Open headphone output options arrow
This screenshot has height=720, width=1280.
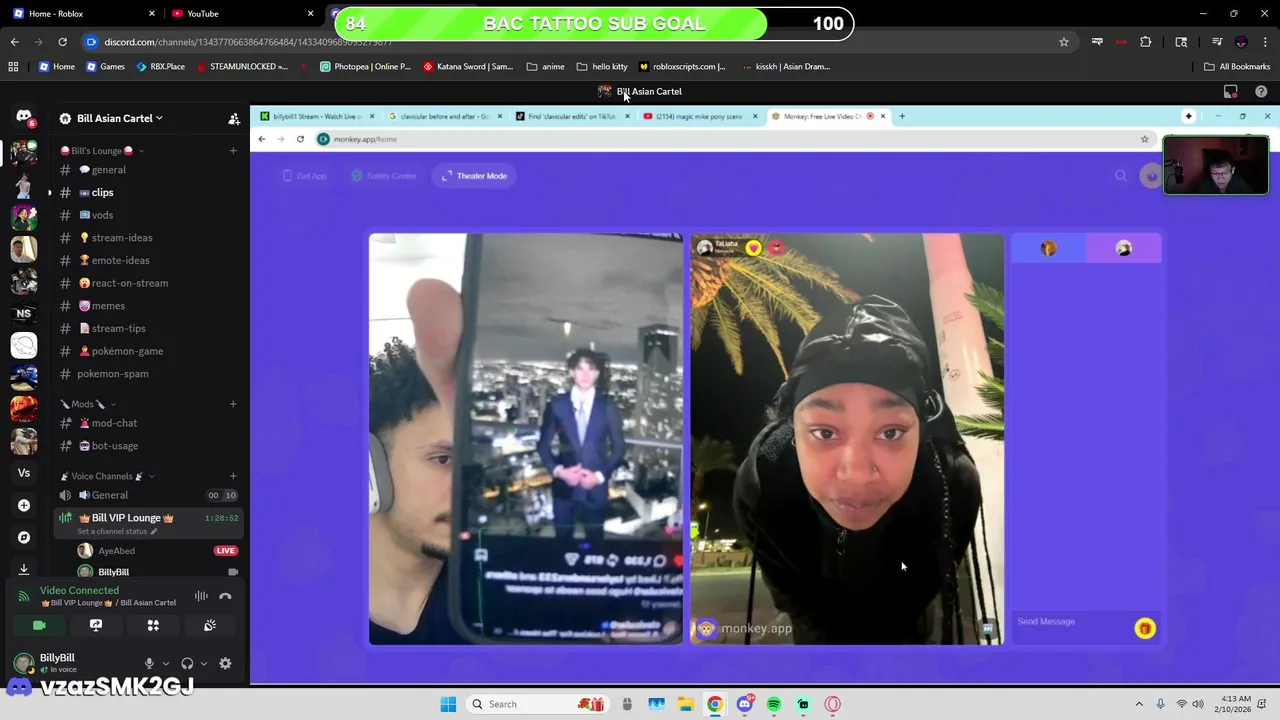(x=204, y=663)
